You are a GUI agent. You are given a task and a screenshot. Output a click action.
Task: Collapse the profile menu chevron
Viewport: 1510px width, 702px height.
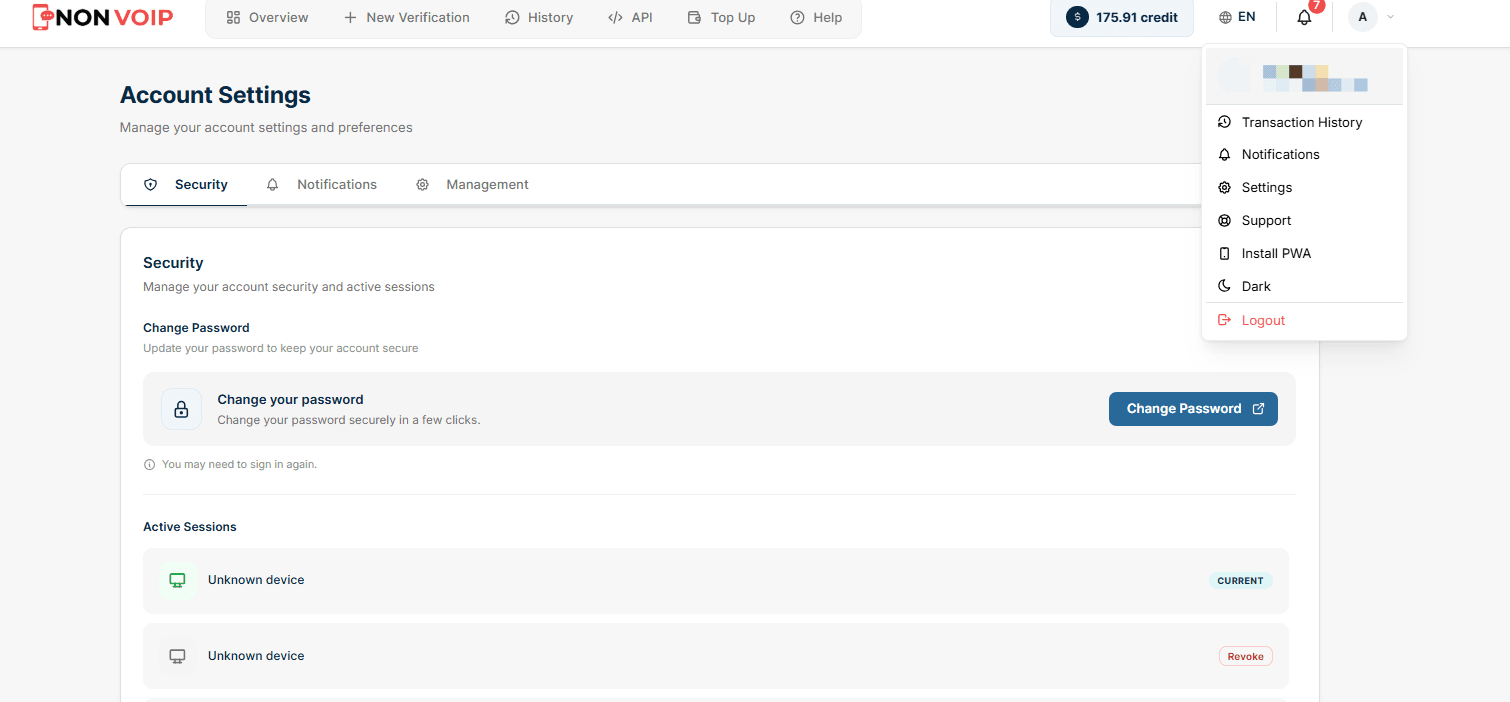(1390, 17)
